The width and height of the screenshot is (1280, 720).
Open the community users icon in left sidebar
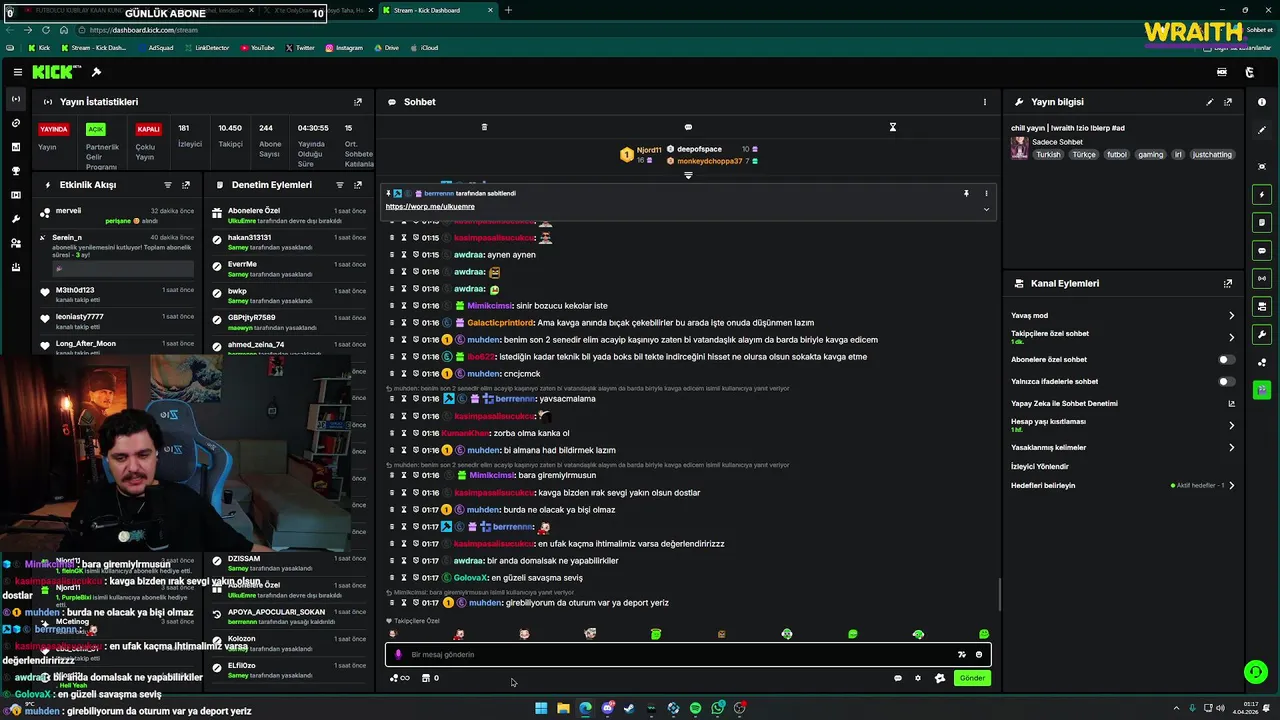pos(15,243)
